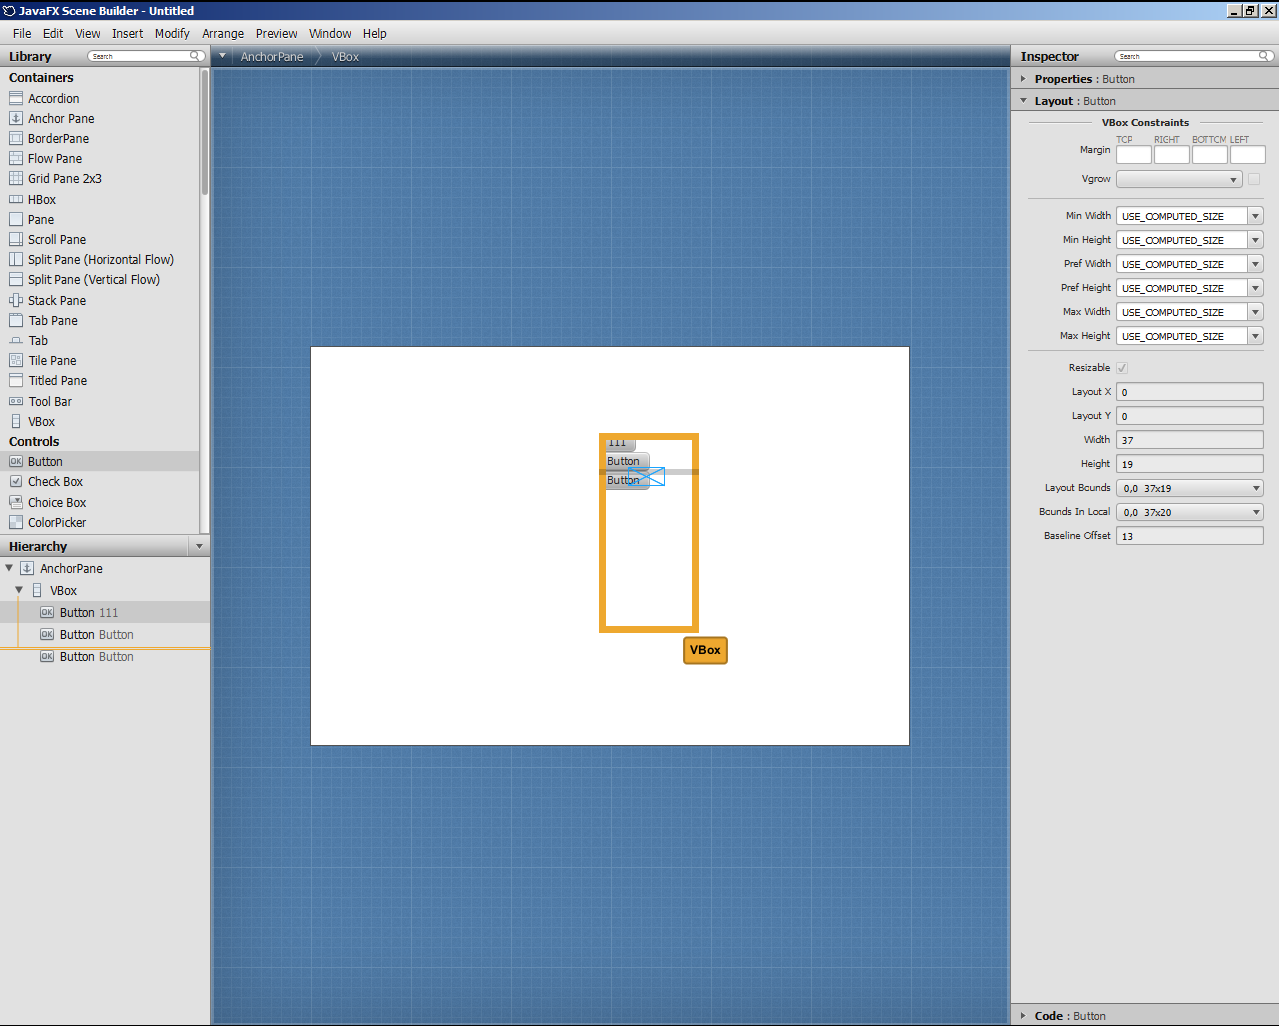This screenshot has width=1279, height=1026.
Task: Select the Check Box control icon
Action: click(16, 481)
